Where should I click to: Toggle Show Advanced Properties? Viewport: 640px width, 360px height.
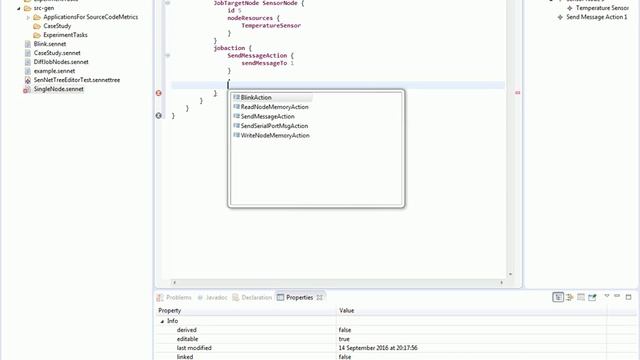click(569, 297)
